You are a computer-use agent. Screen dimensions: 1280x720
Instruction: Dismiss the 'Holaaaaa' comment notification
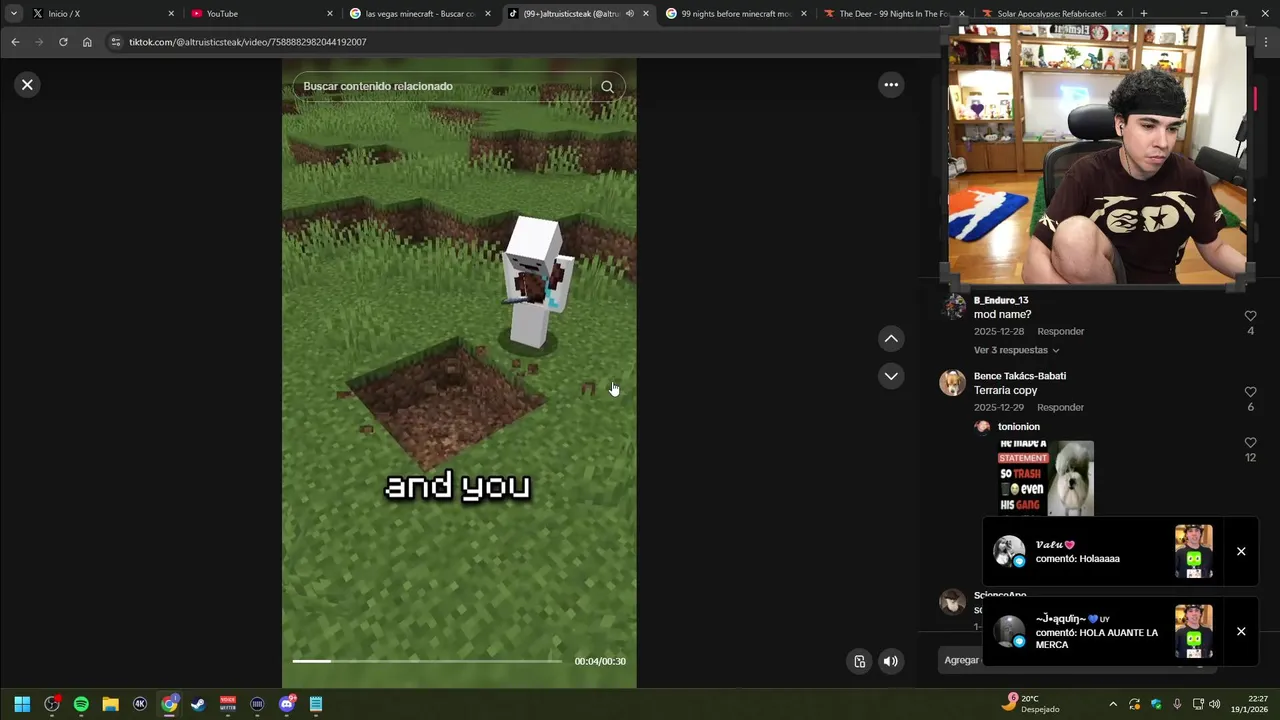tap(1241, 552)
